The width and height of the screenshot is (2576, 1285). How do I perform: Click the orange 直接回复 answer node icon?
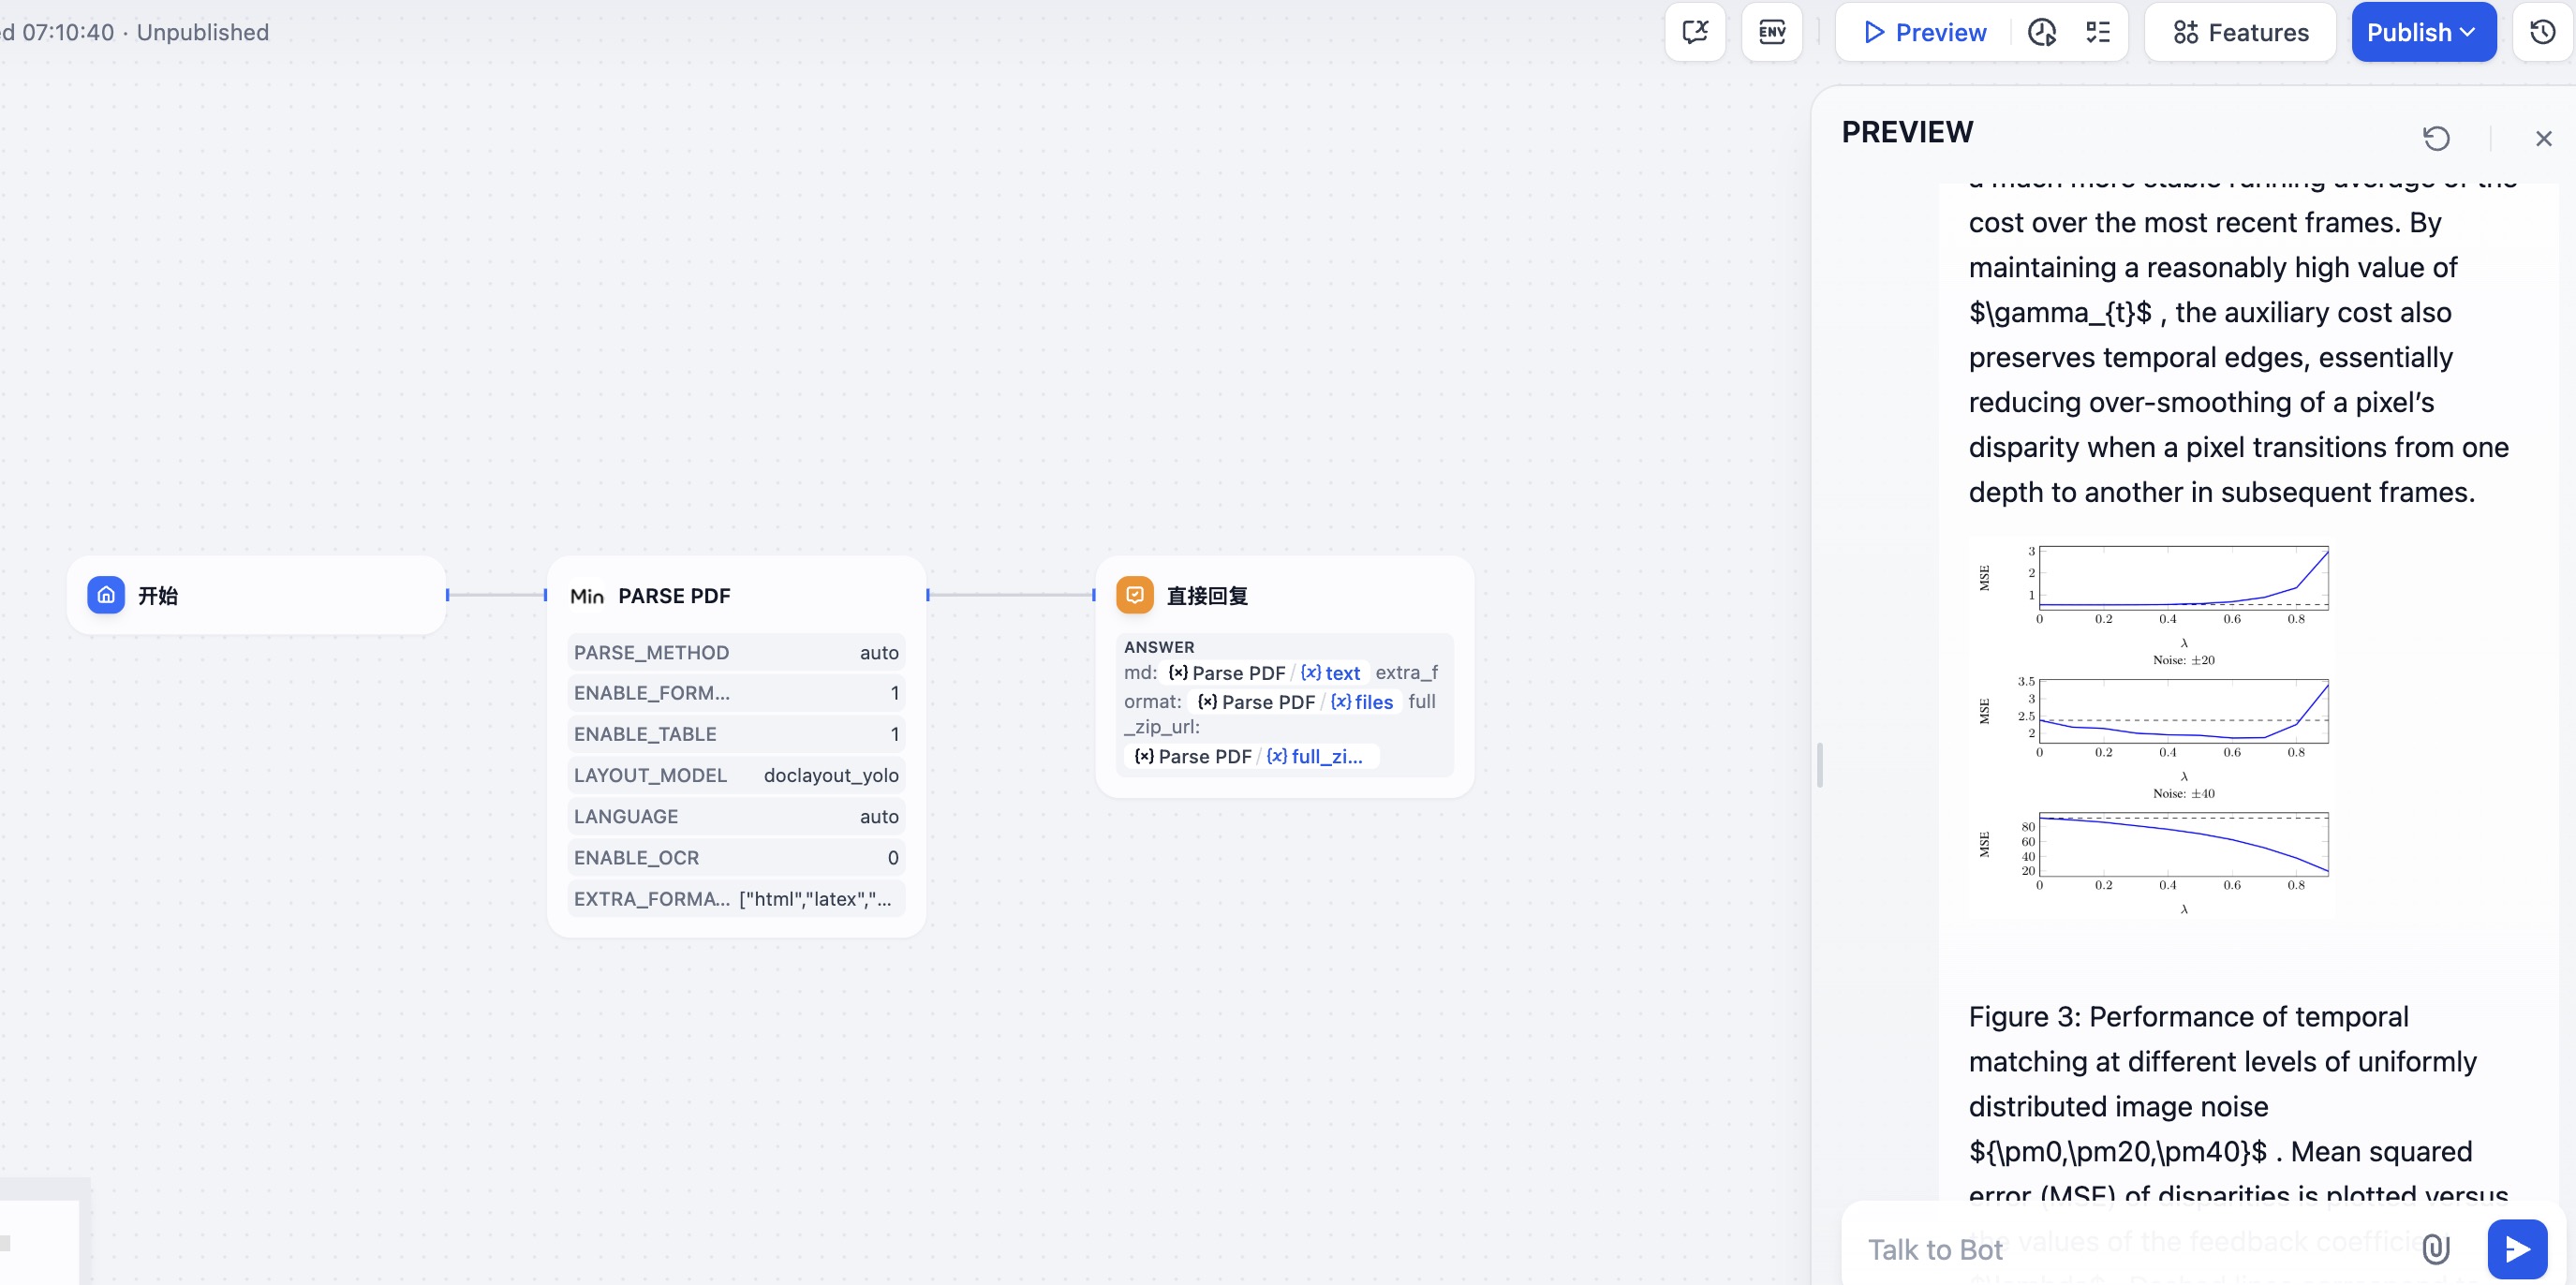[1134, 595]
